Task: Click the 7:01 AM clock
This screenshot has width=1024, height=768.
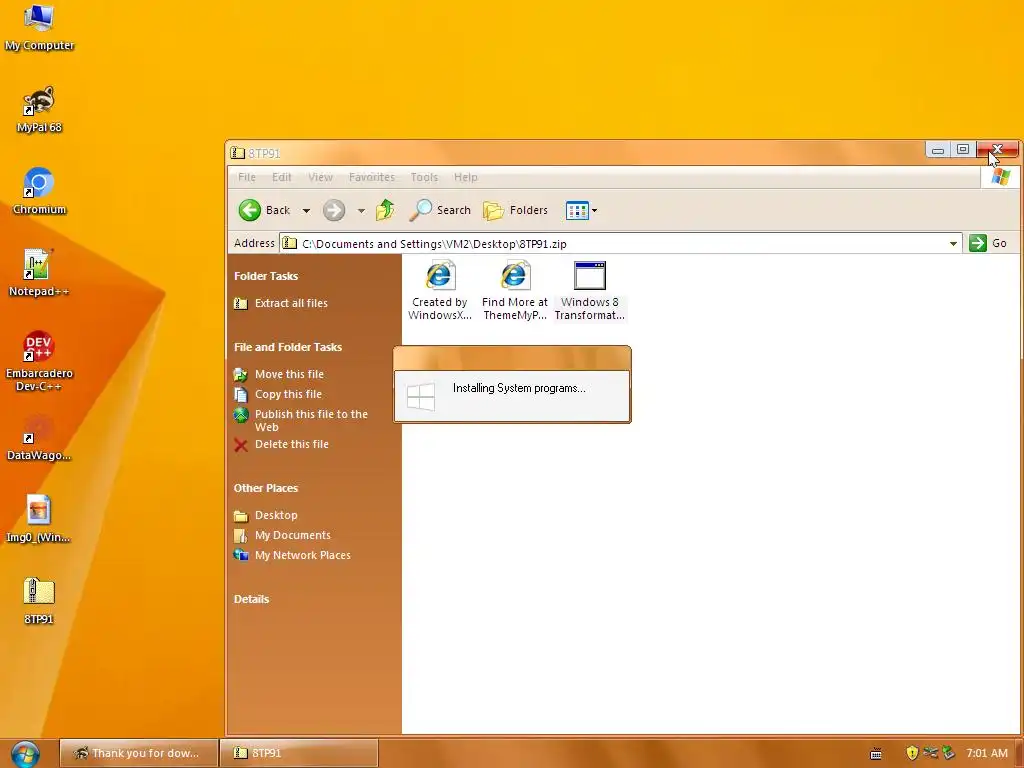Action: 987,753
